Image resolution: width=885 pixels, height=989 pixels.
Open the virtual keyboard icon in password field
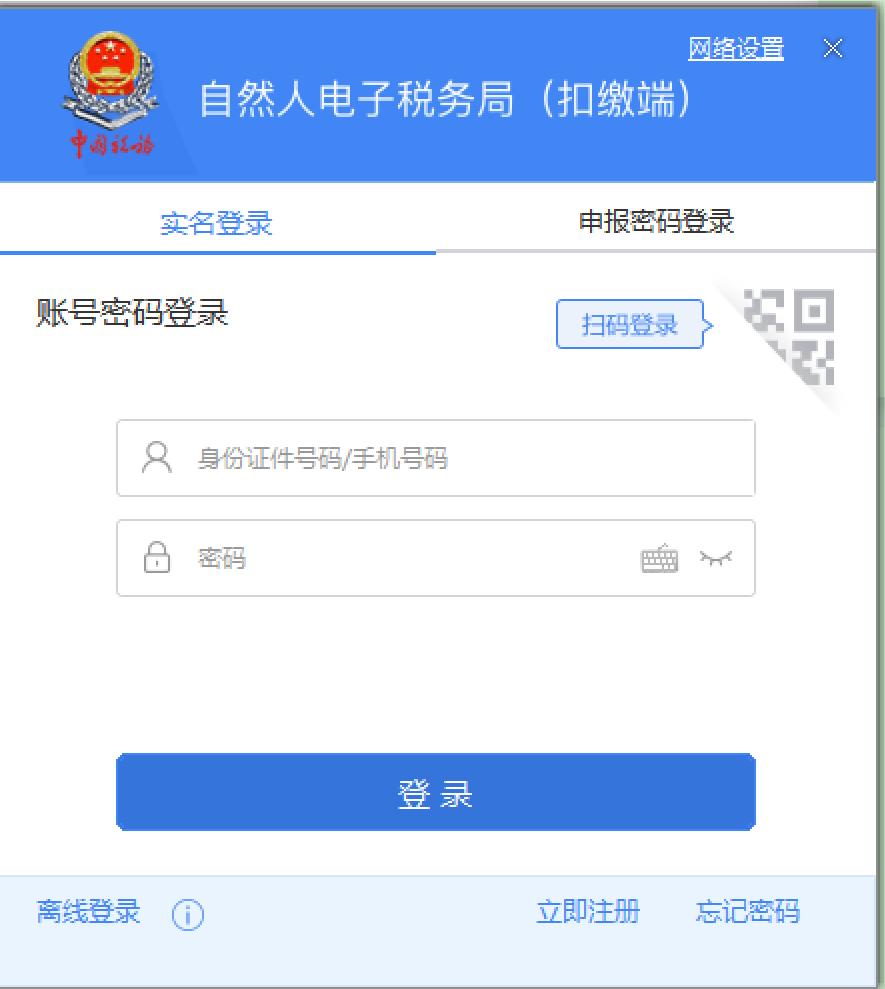point(660,558)
